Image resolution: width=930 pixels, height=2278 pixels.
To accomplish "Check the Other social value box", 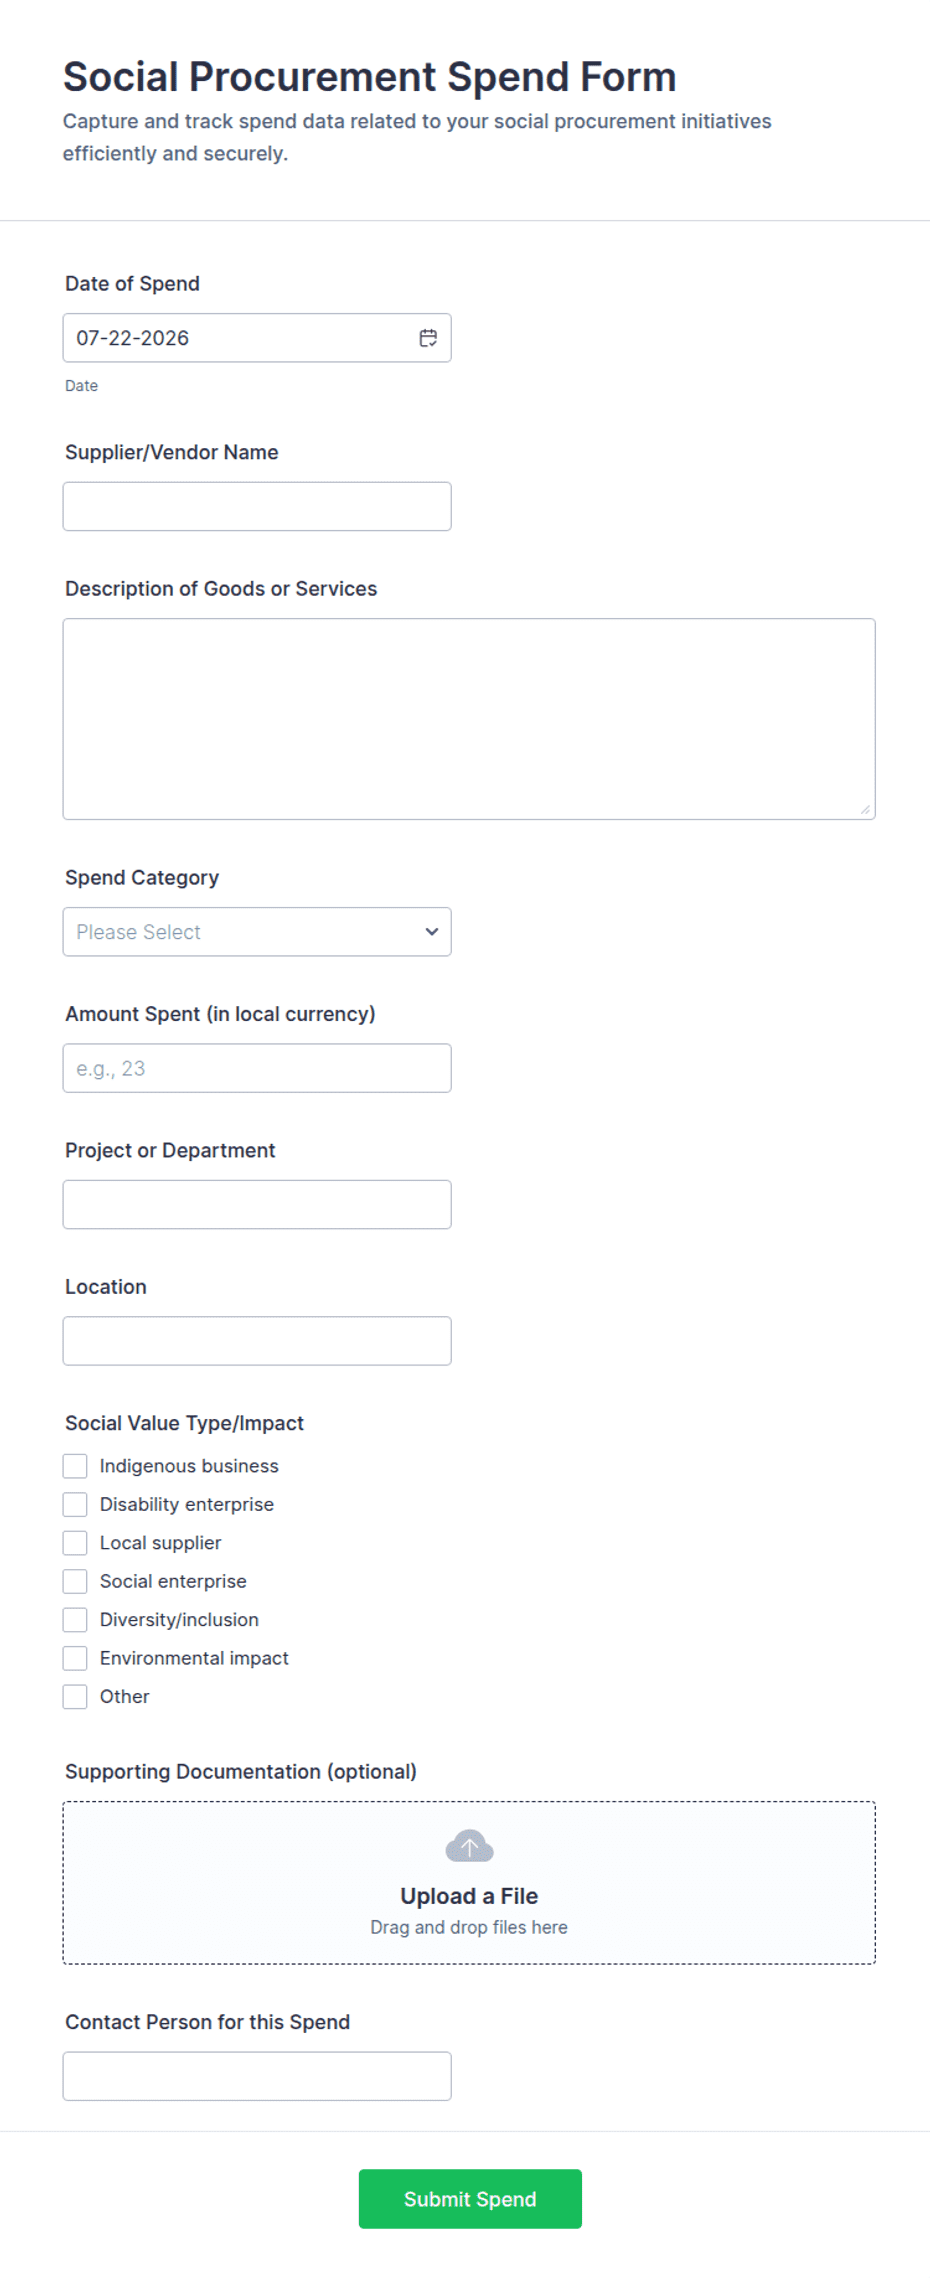I will click(75, 1697).
